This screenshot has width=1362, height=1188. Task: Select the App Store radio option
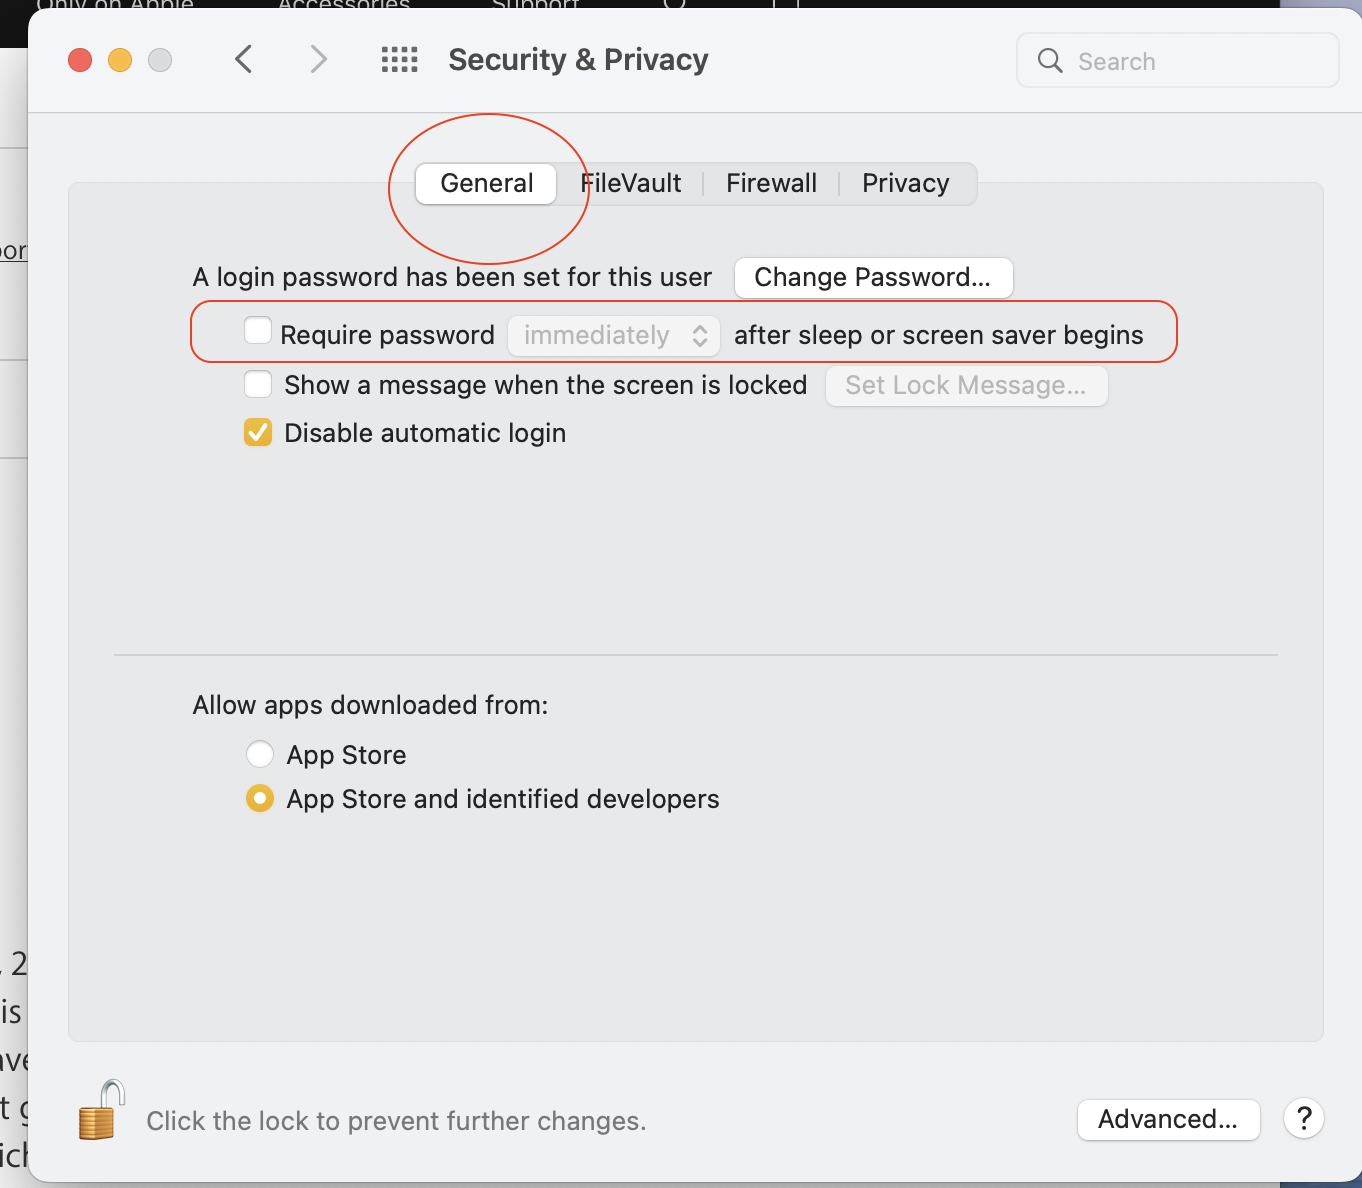(x=260, y=754)
